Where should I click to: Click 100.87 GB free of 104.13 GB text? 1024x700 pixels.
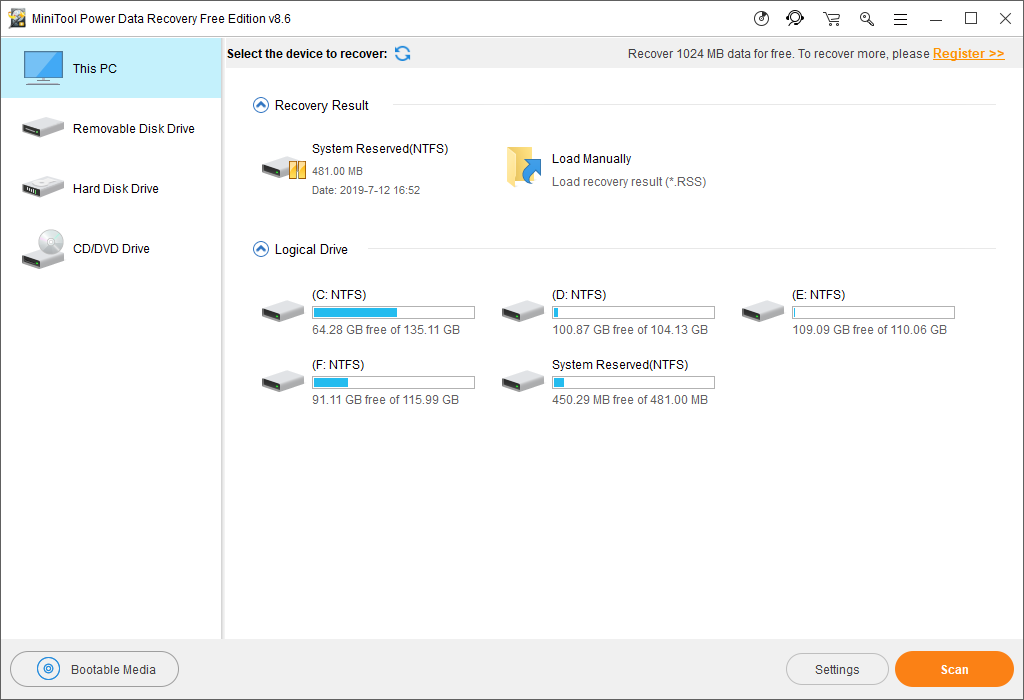click(630, 330)
